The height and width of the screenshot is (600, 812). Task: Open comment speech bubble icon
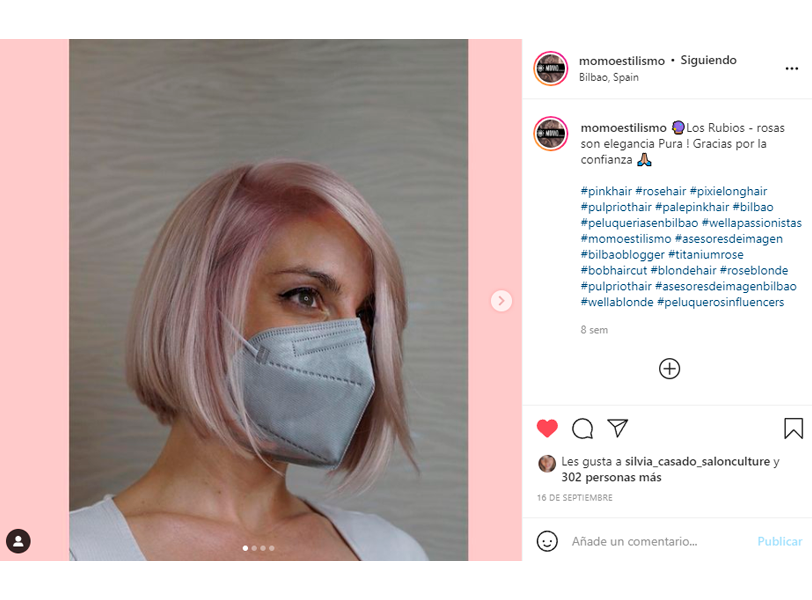coord(583,429)
